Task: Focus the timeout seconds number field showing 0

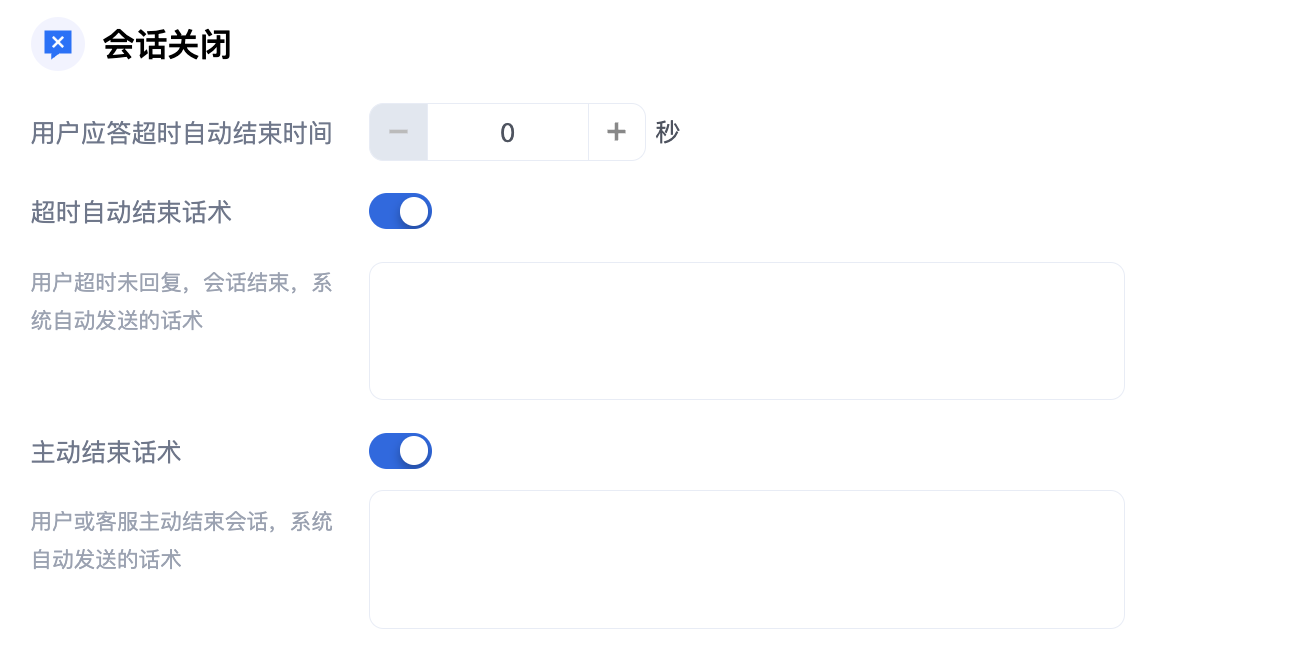Action: coord(507,132)
